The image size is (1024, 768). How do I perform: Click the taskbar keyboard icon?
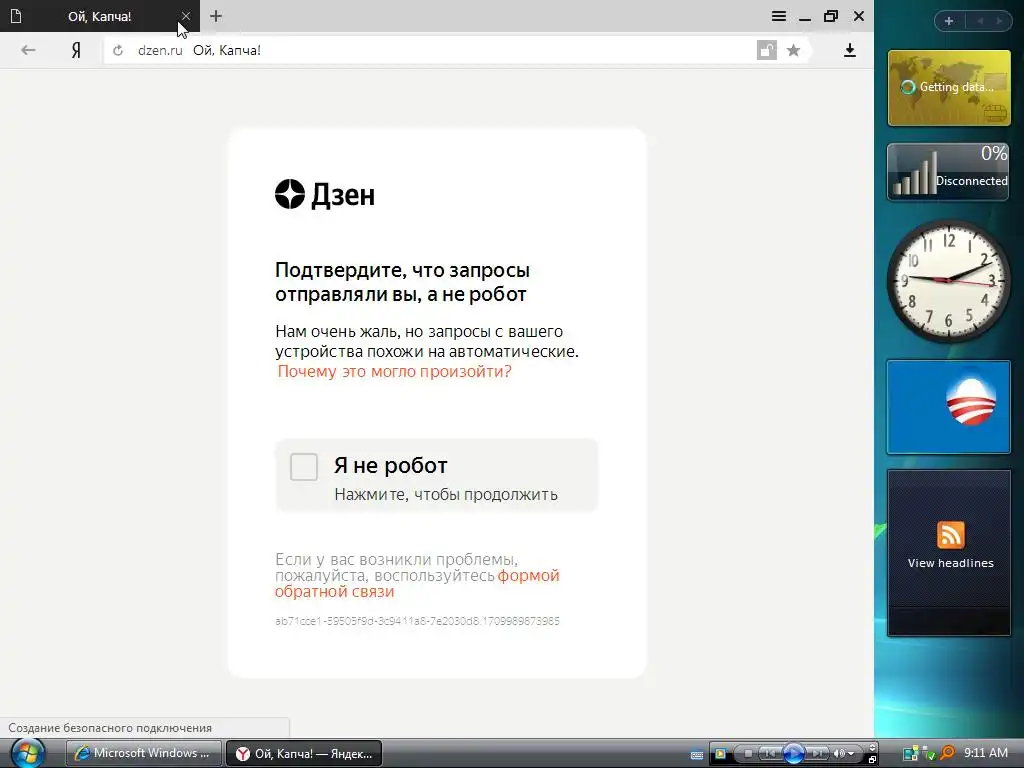pyautogui.click(x=697, y=756)
